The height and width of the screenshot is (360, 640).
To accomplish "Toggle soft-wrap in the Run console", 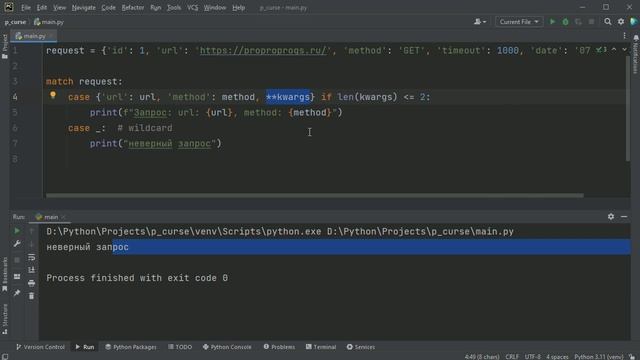I will pos(31,257).
